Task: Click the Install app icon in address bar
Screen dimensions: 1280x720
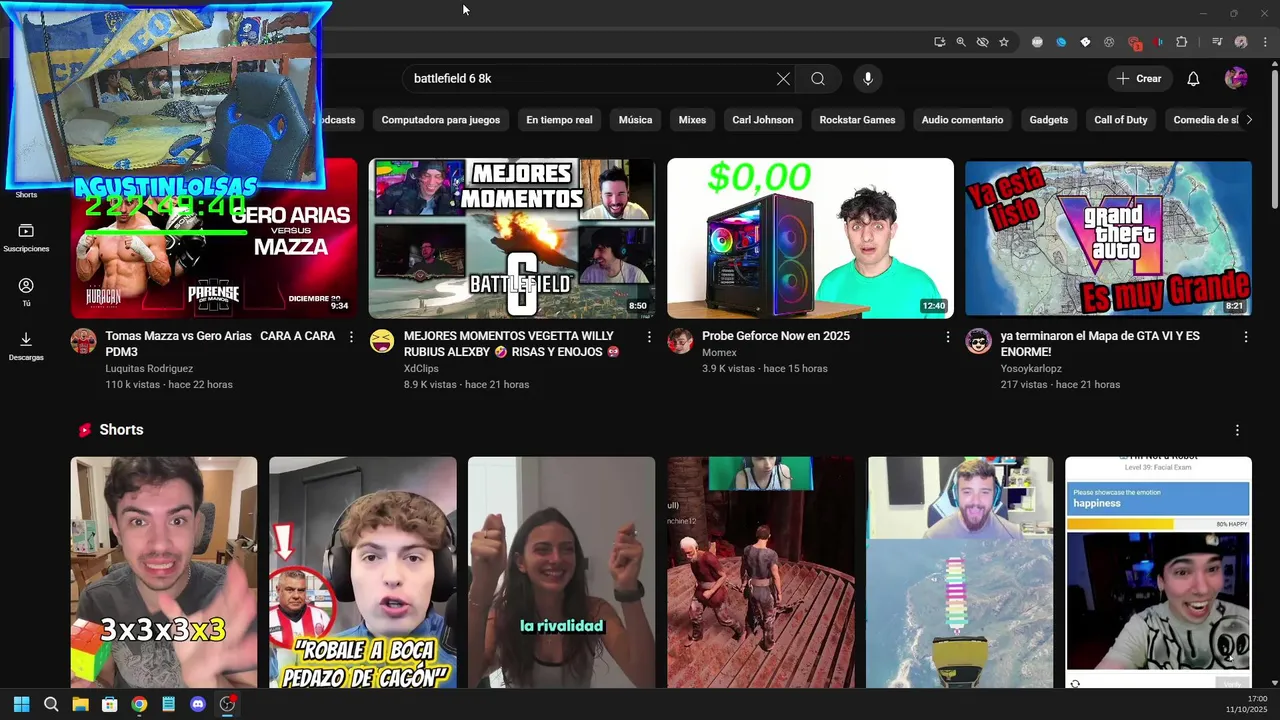Action: tap(939, 42)
